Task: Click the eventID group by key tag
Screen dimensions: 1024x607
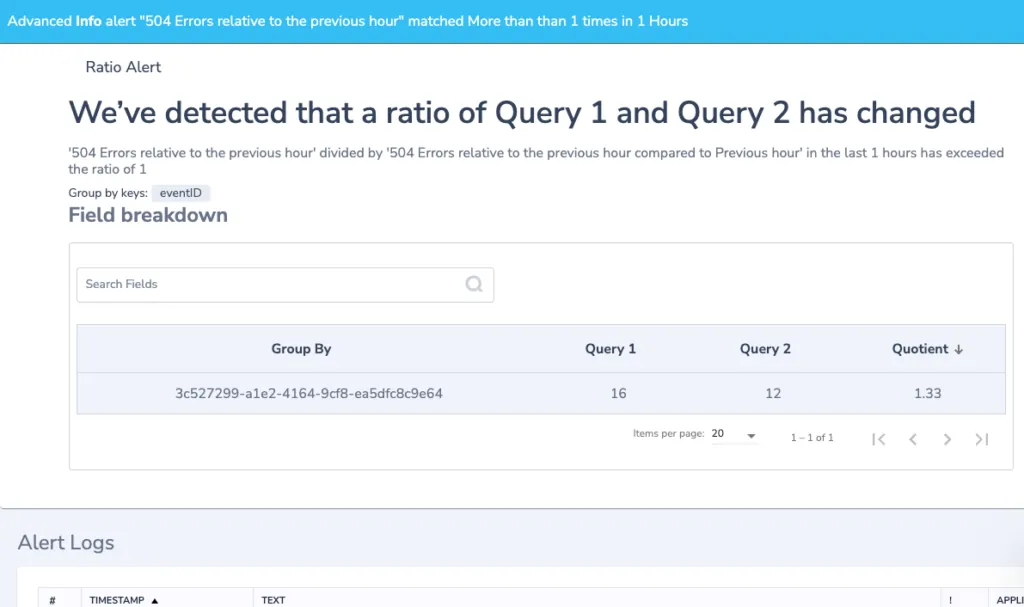Action: [181, 193]
